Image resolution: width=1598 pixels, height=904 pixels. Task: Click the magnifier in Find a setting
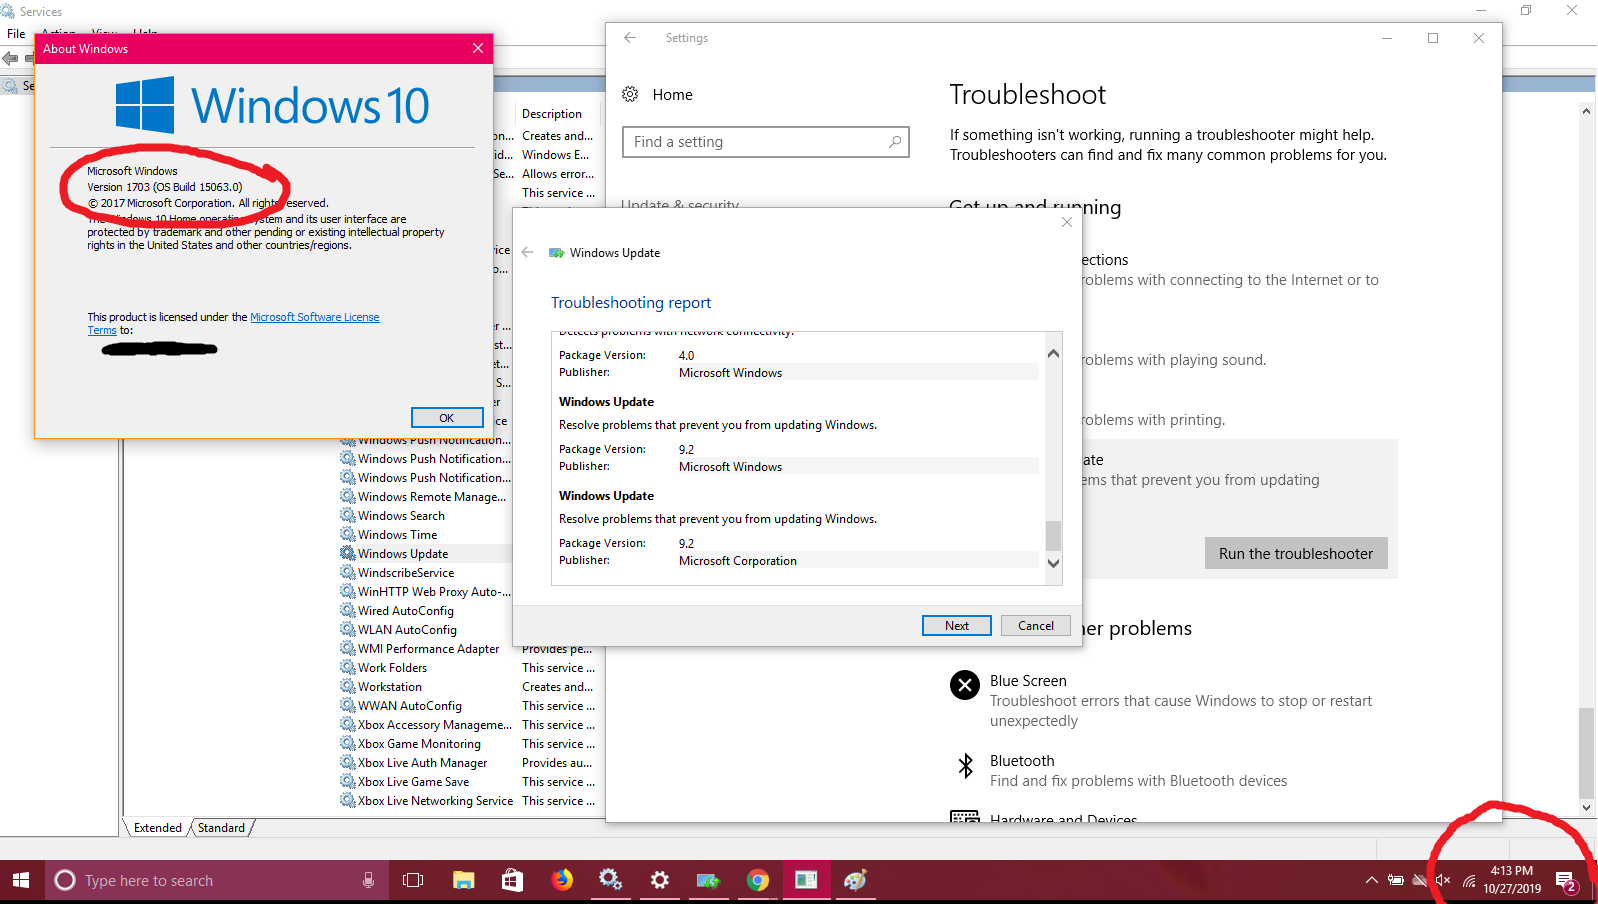(x=895, y=142)
